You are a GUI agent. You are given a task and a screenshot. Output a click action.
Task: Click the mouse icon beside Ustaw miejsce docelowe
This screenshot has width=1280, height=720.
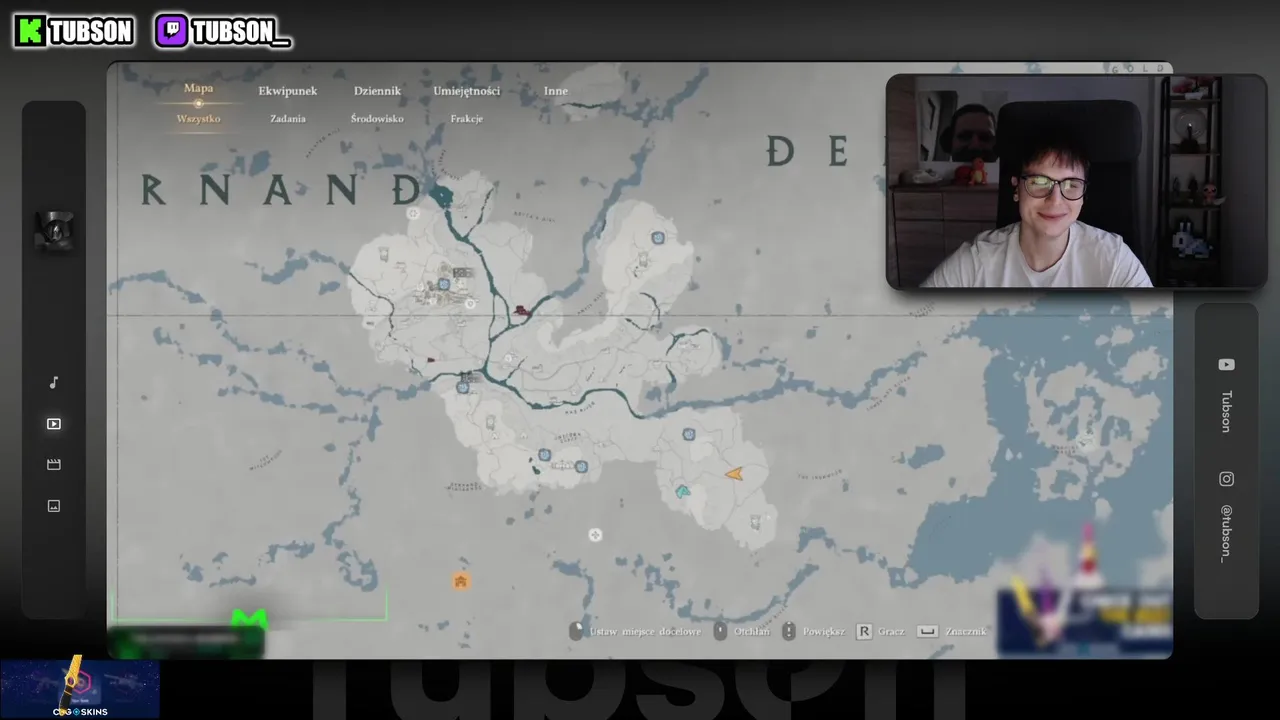pos(576,631)
